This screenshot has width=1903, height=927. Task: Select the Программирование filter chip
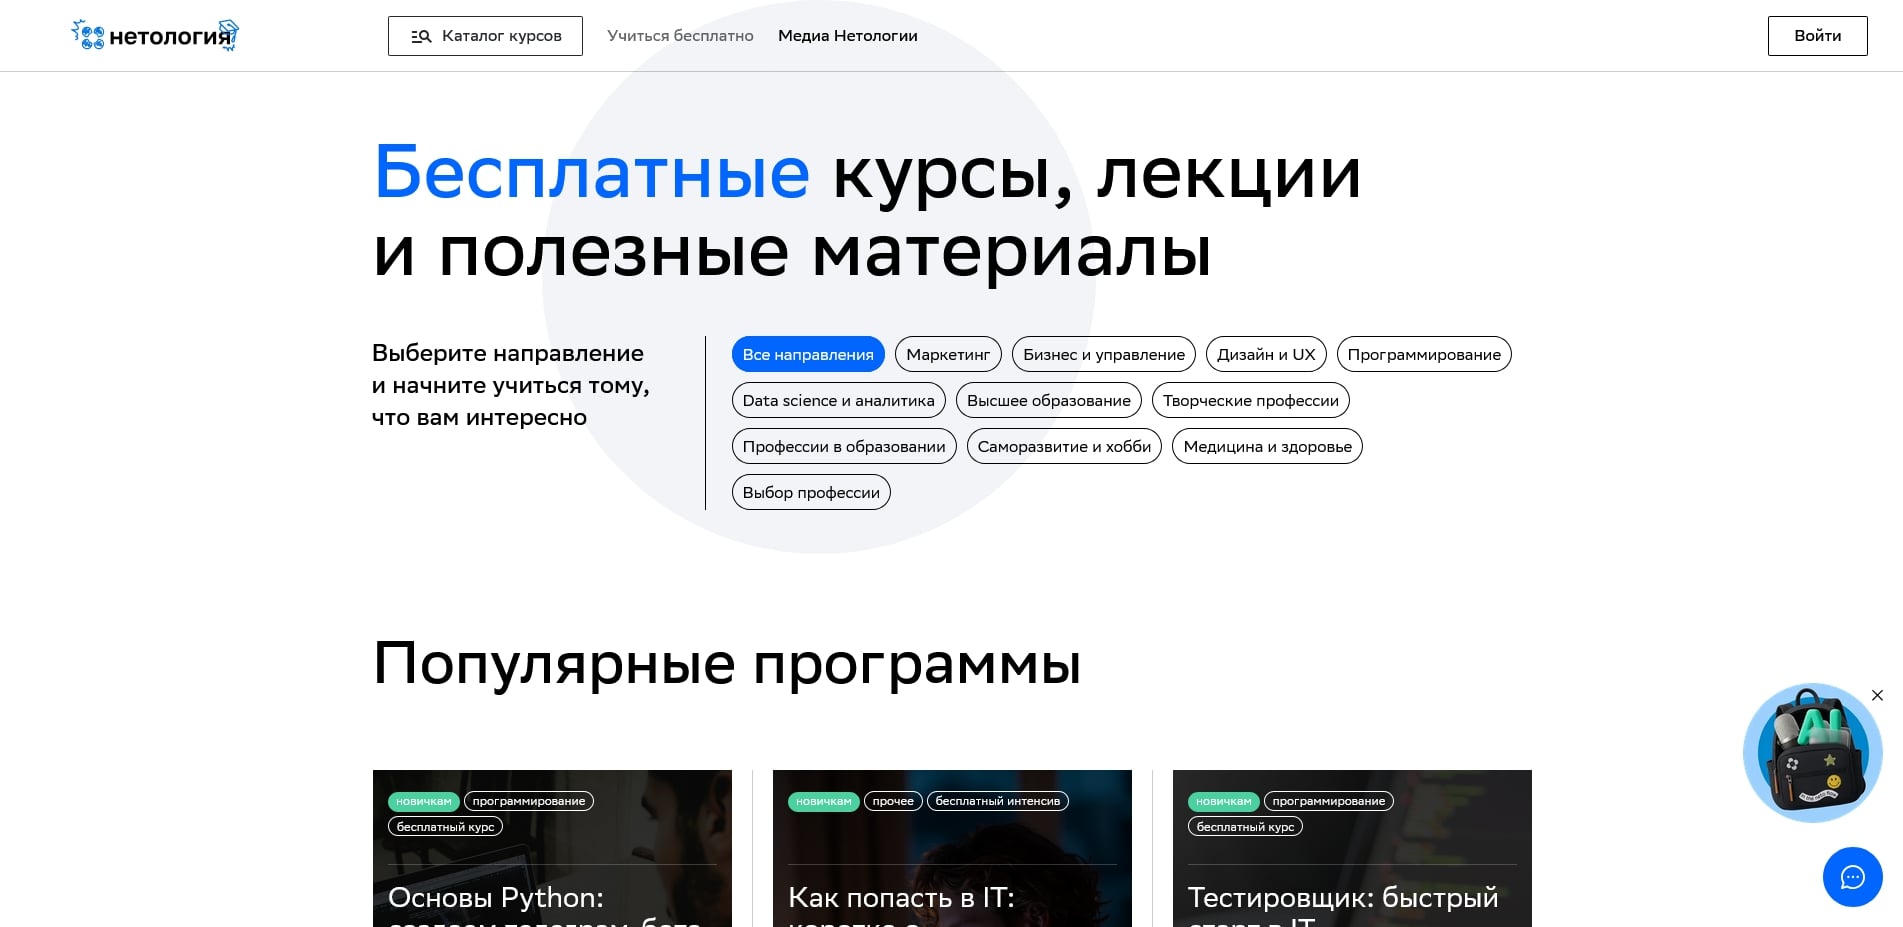pyautogui.click(x=1424, y=354)
